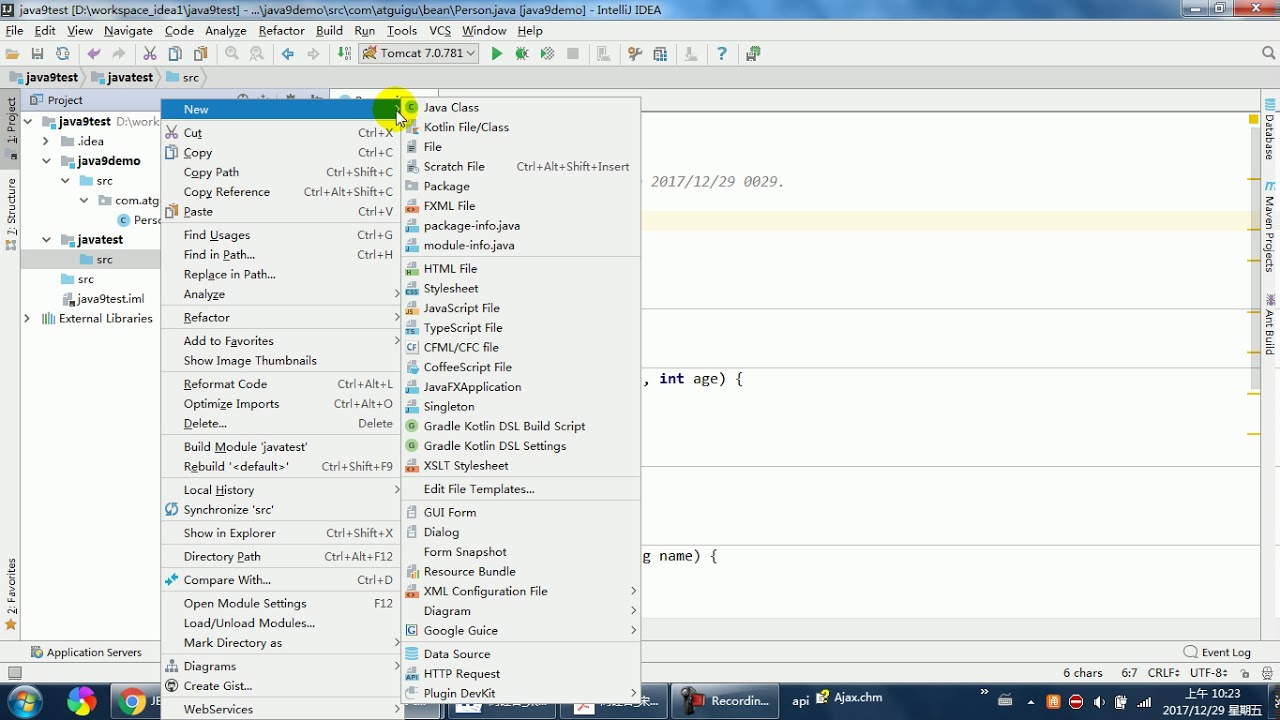Open the Ant Build side tab
1280x720 pixels.
pyautogui.click(x=1270, y=325)
